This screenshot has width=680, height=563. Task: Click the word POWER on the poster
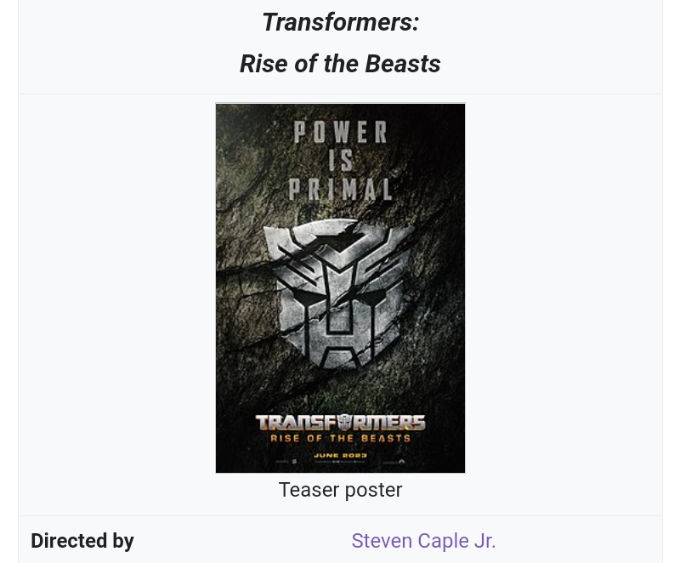pyautogui.click(x=340, y=133)
